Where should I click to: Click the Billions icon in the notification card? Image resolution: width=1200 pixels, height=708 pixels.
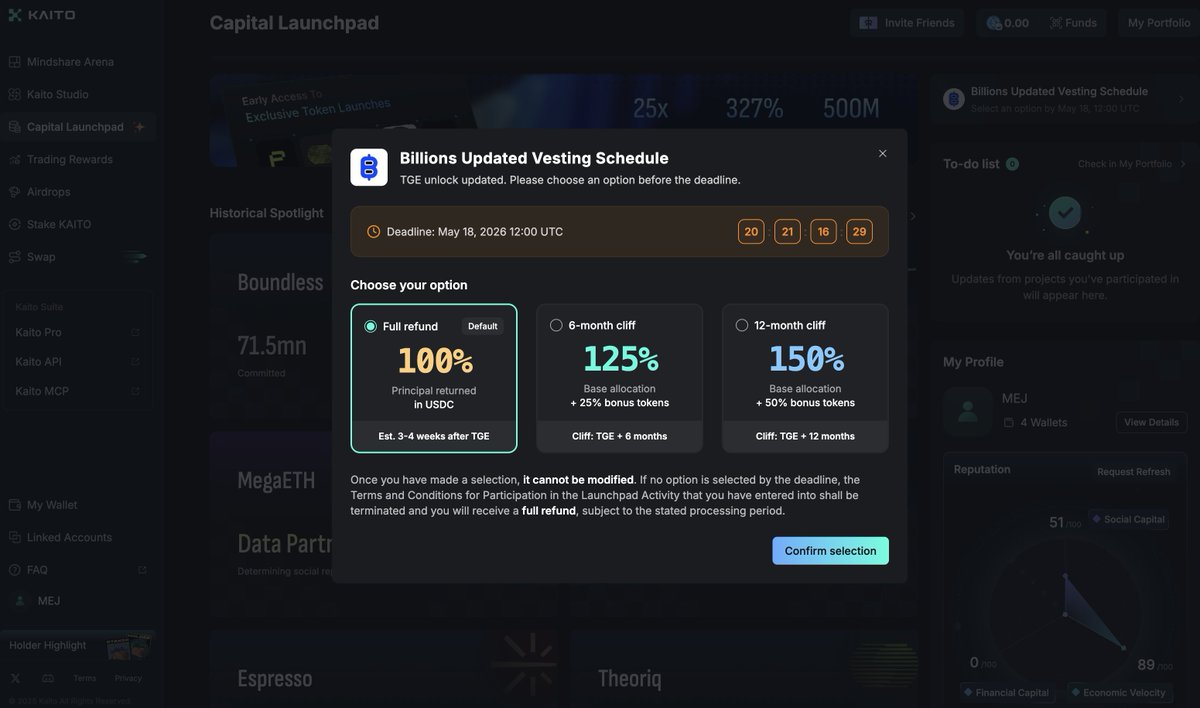(x=954, y=99)
